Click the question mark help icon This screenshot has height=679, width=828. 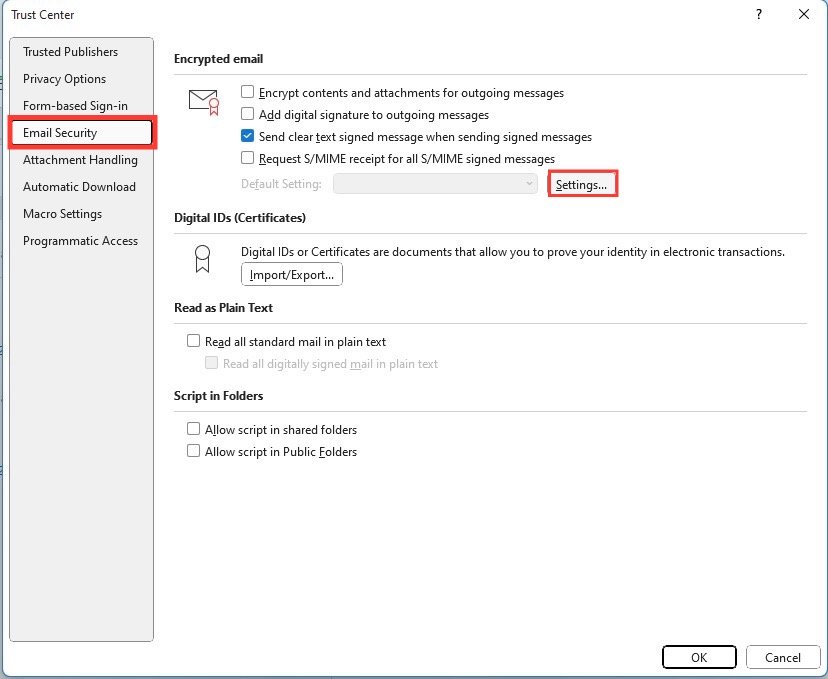[x=759, y=14]
